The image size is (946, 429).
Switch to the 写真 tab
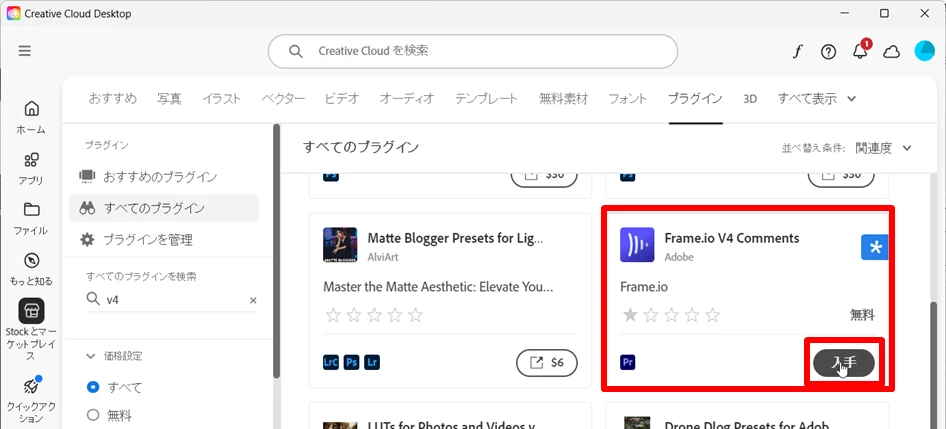point(169,99)
